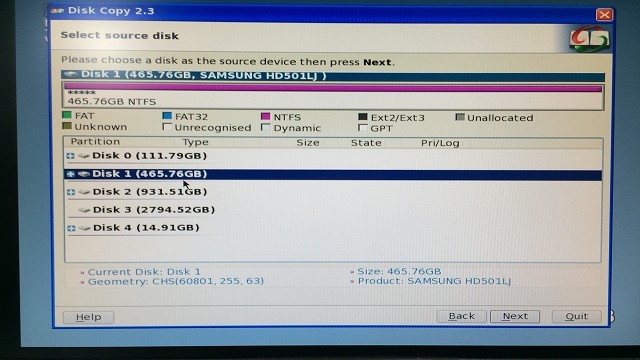
Task: Click the Back button
Action: (x=461, y=316)
